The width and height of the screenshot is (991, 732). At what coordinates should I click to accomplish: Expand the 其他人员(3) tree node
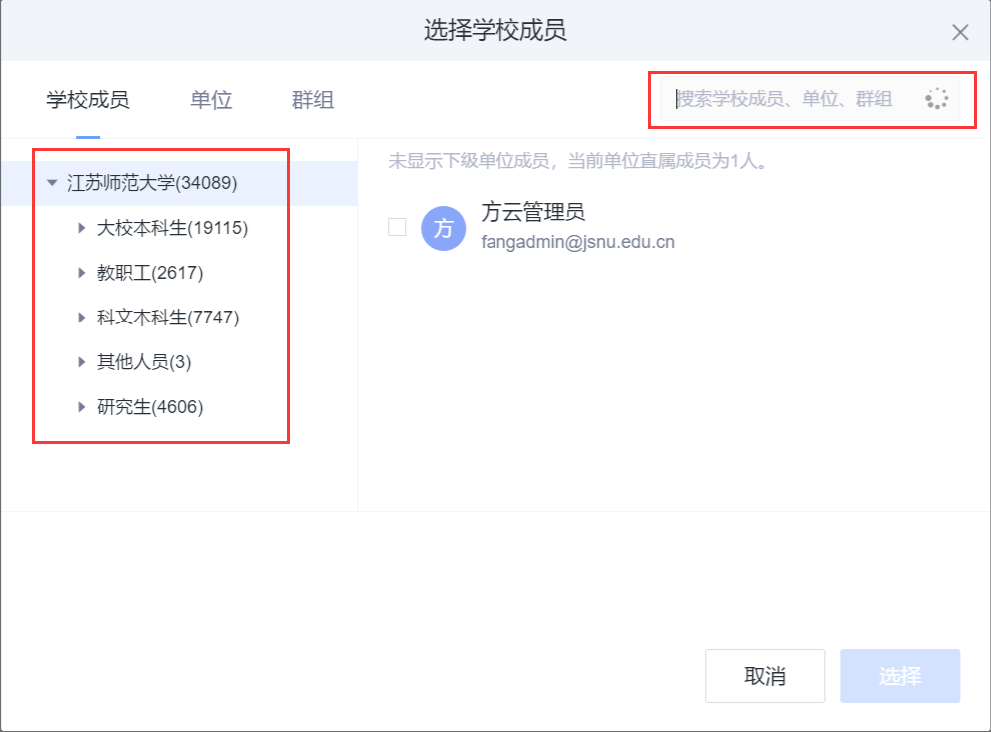(81, 362)
